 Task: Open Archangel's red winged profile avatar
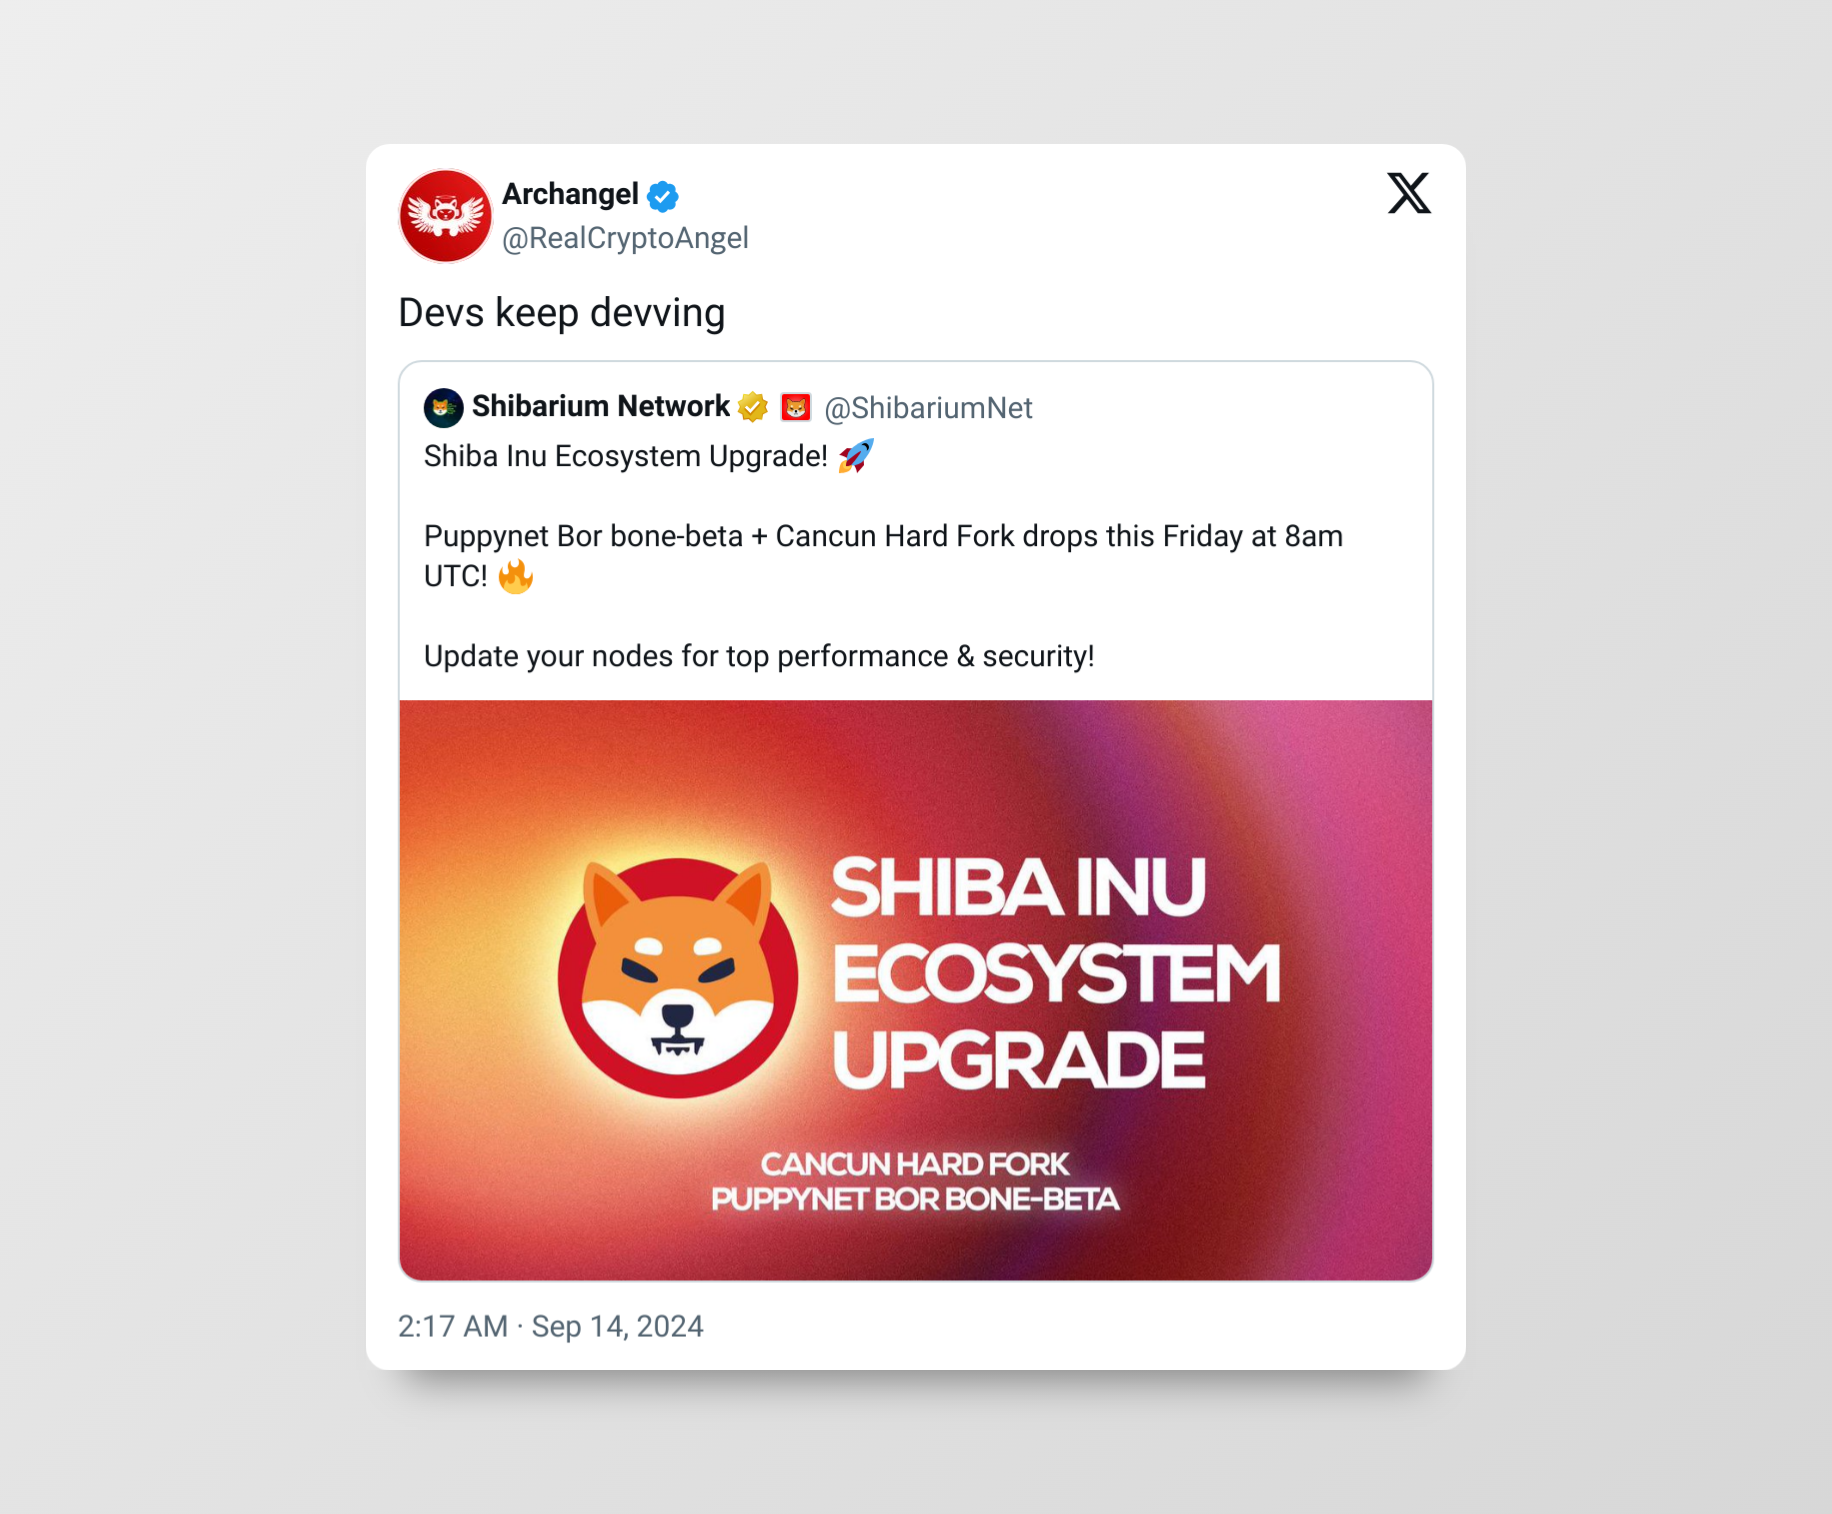point(445,215)
